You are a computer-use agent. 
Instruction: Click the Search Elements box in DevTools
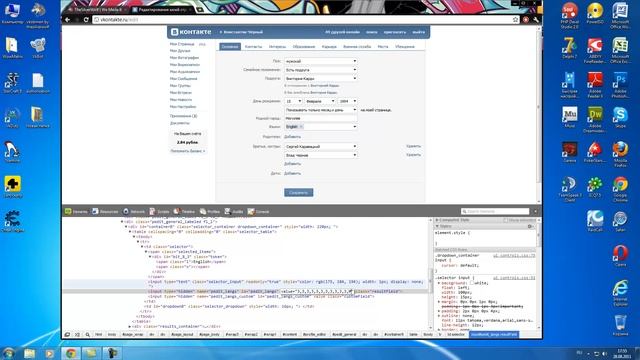(495, 211)
